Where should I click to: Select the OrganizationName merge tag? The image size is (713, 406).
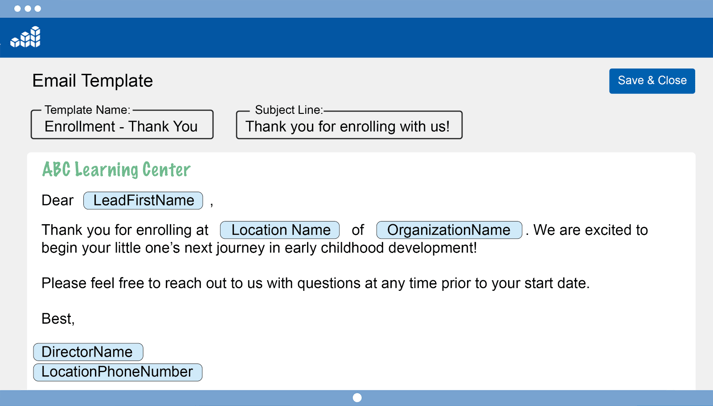click(449, 230)
